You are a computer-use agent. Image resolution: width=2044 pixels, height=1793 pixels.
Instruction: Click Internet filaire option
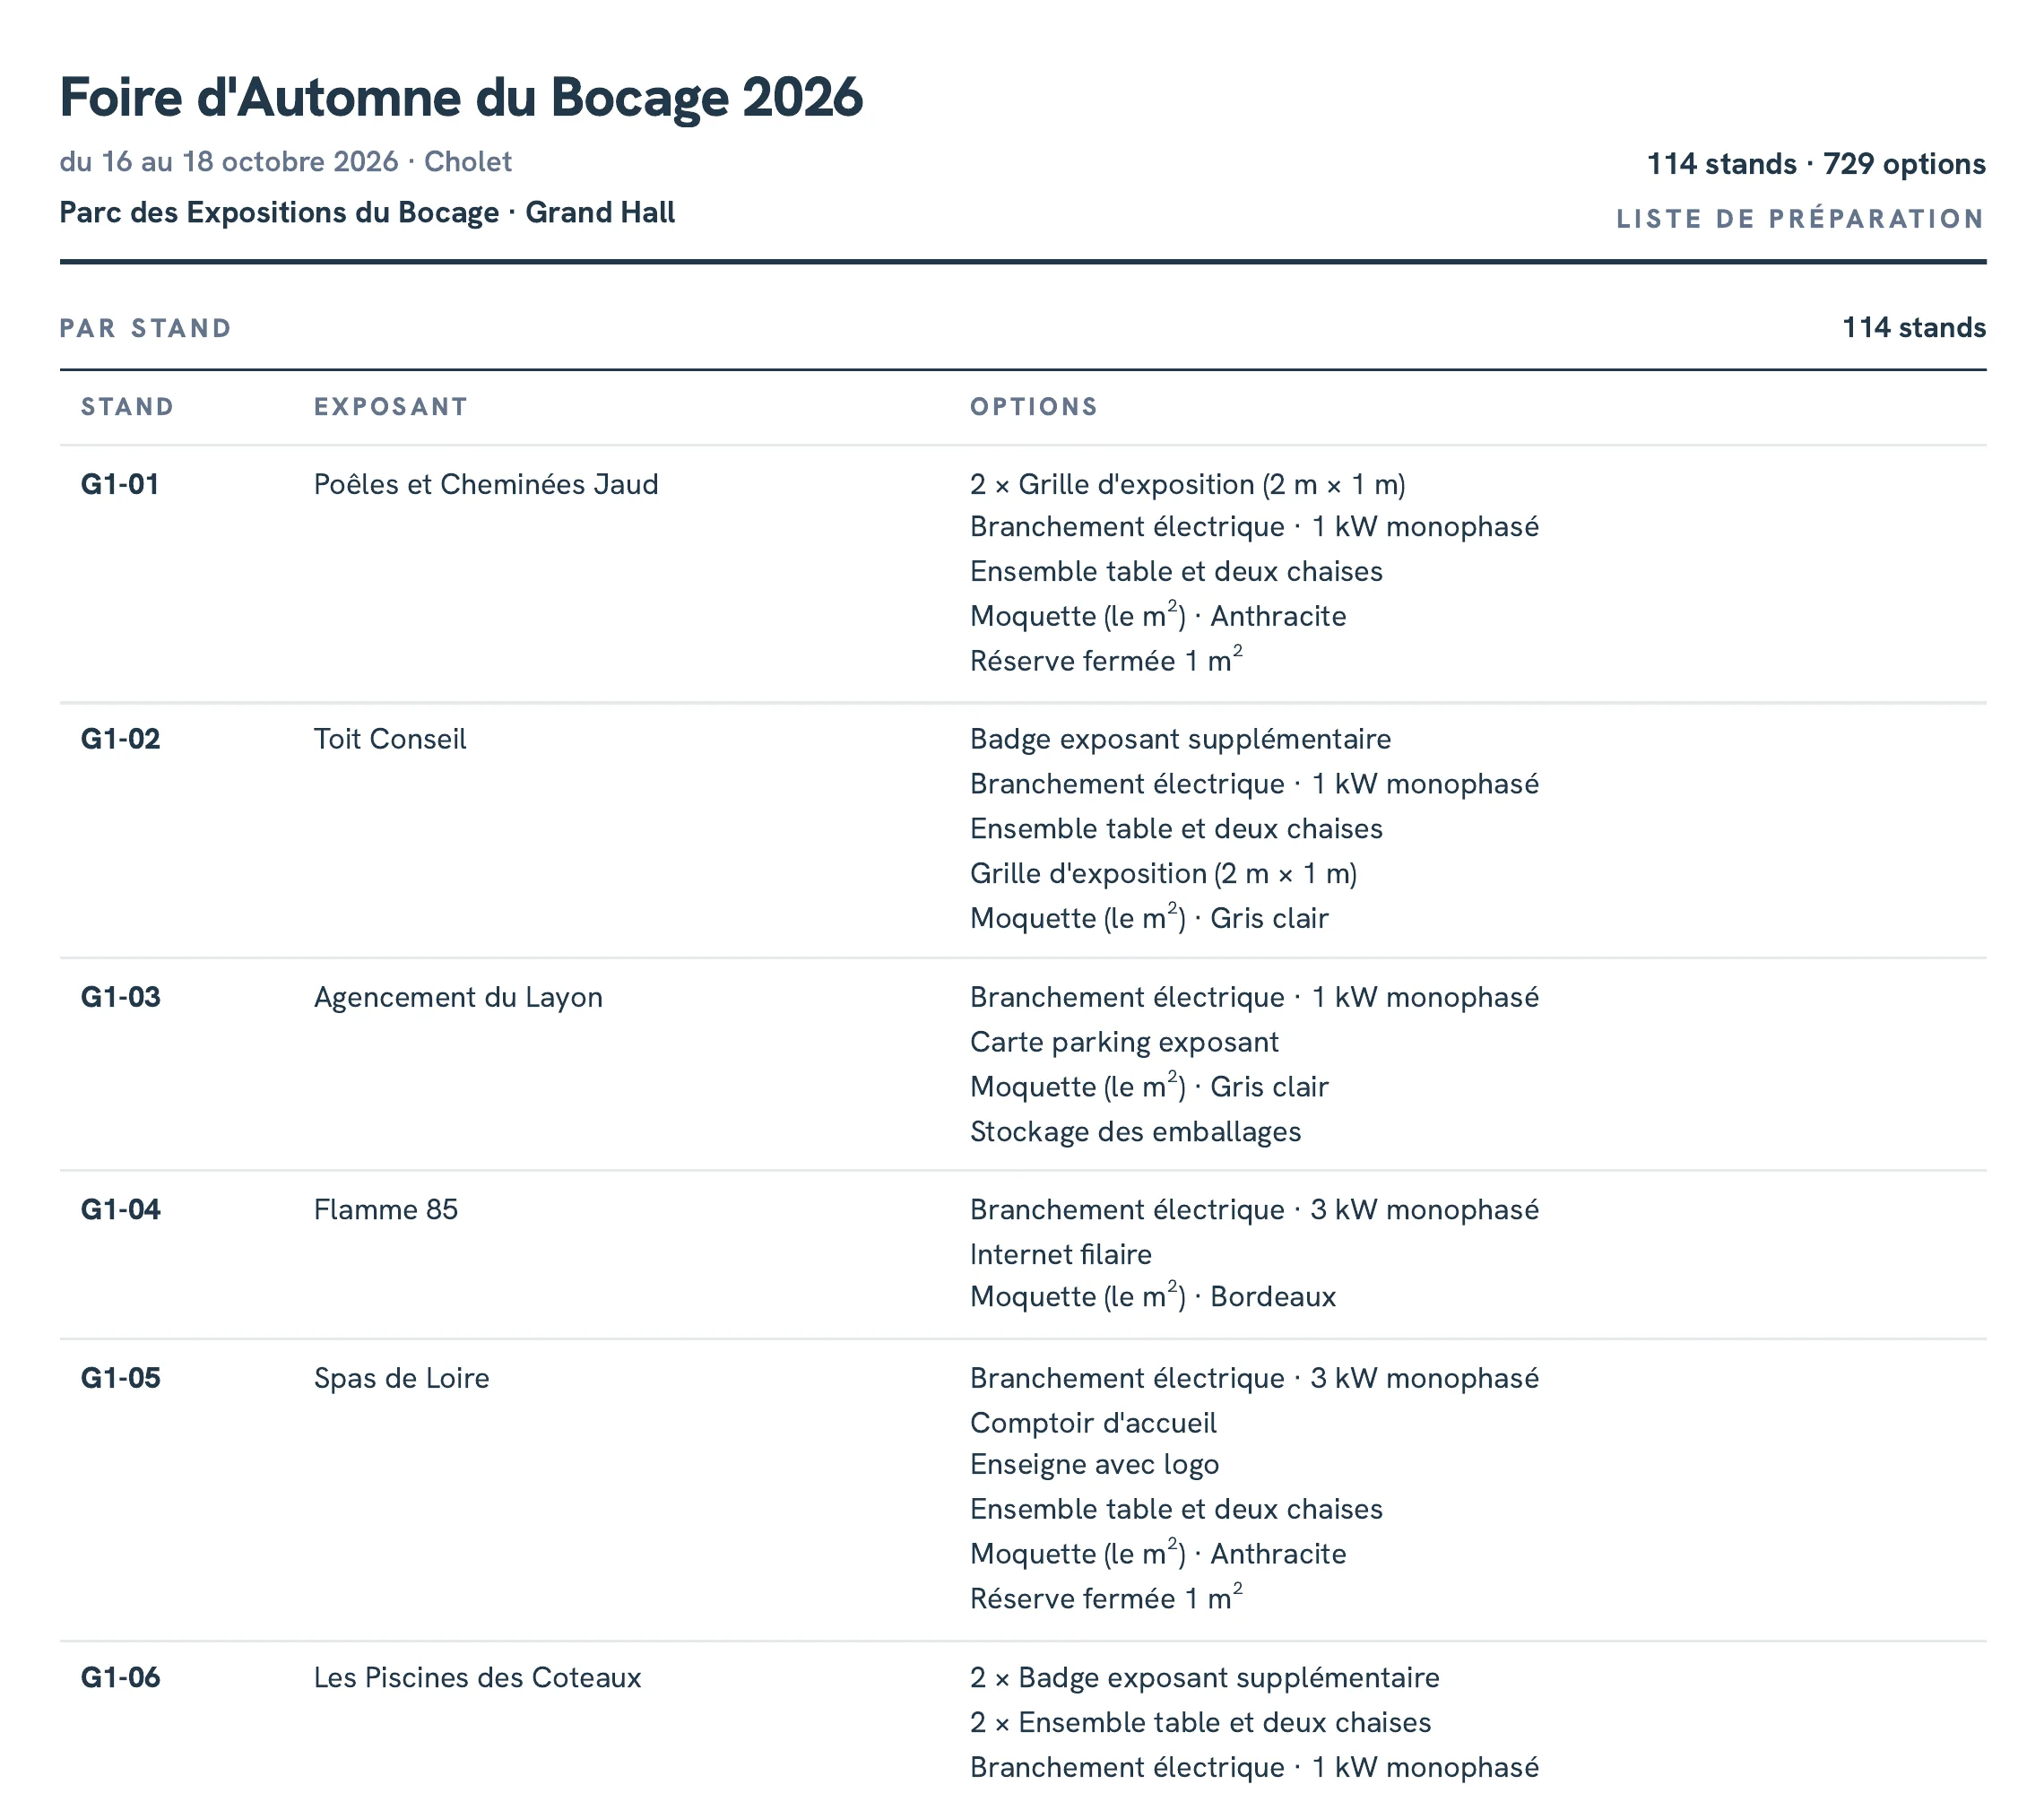(1061, 1255)
